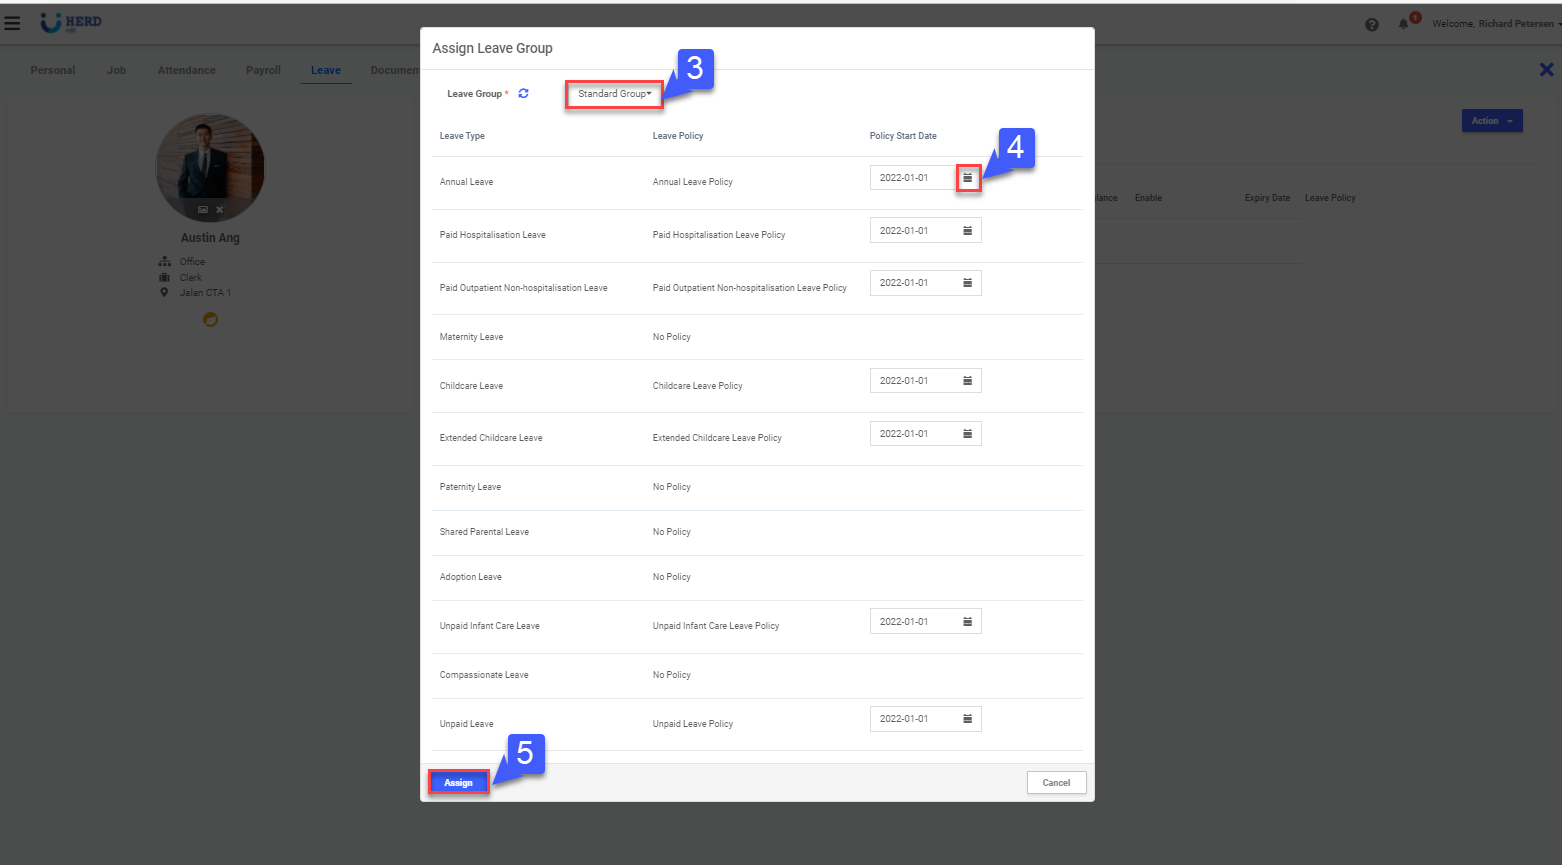Viewport: 1562px width, 865px height.
Task: Open the hamburger navigation menu
Action: (x=12, y=23)
